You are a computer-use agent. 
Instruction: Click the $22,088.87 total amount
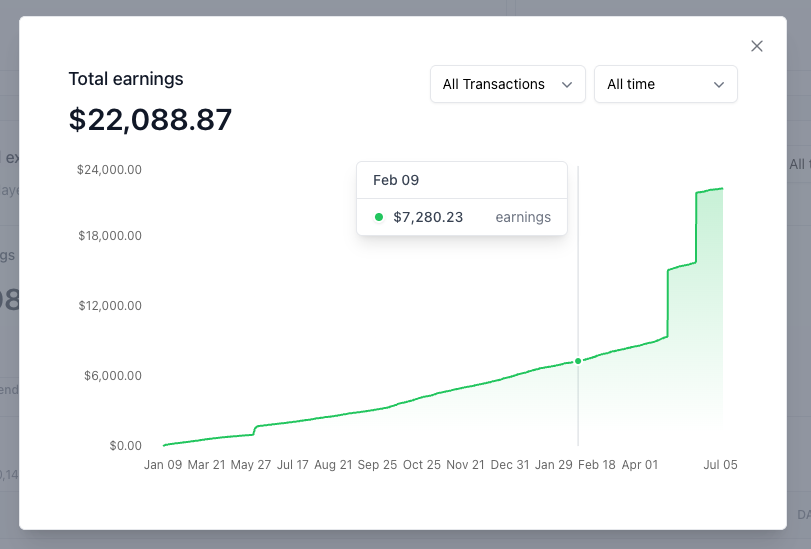pos(151,120)
